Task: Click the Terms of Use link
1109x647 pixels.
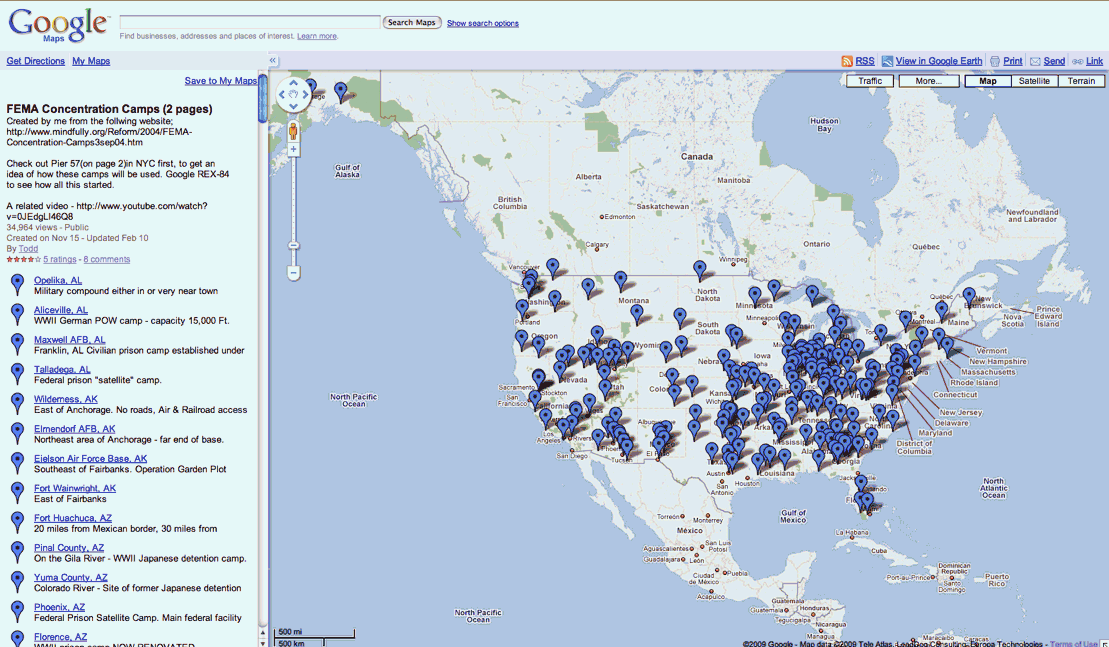Action: pyautogui.click(x=1074, y=643)
